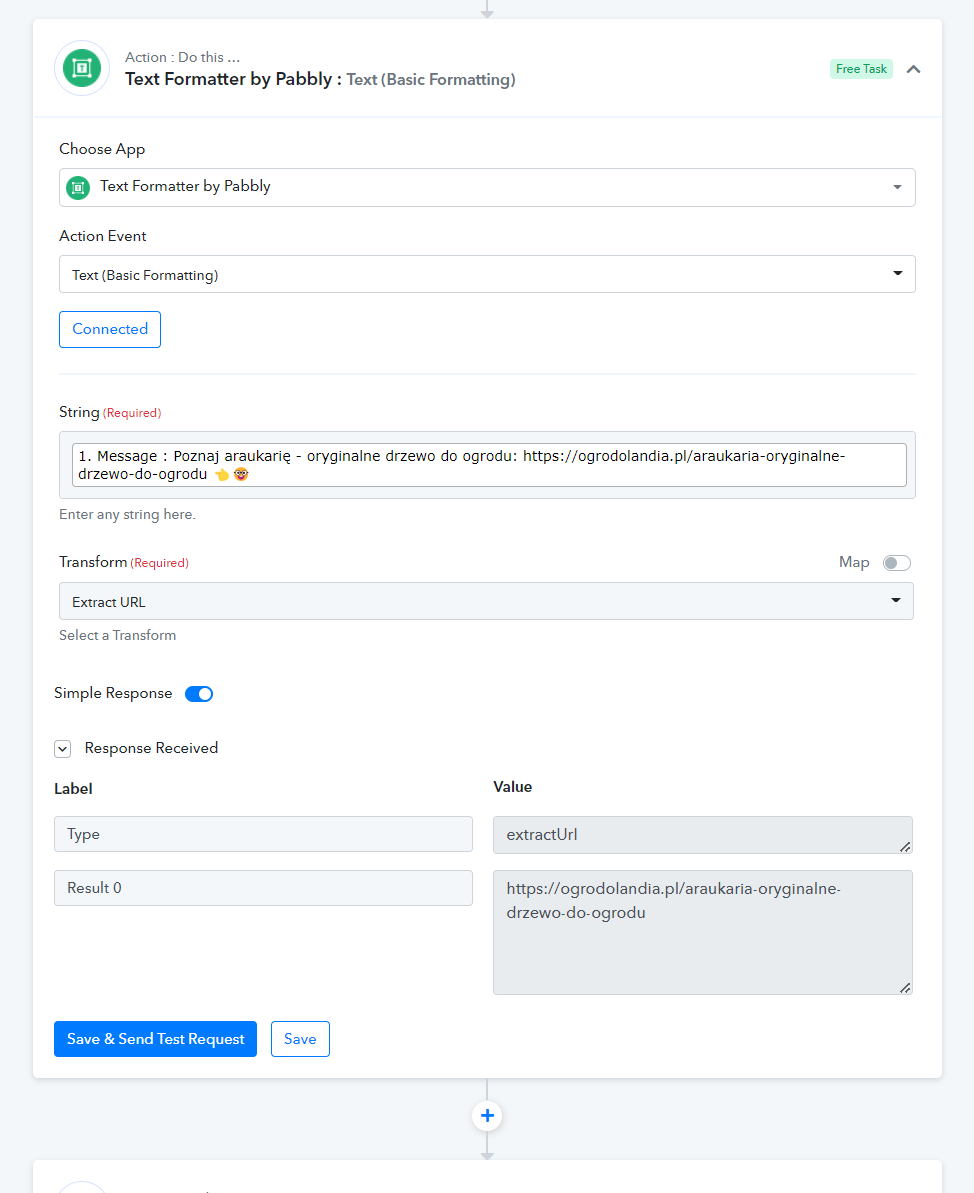Image resolution: width=974 pixels, height=1193 pixels.
Task: Click the Free Task badge
Action: pyautogui.click(x=861, y=68)
